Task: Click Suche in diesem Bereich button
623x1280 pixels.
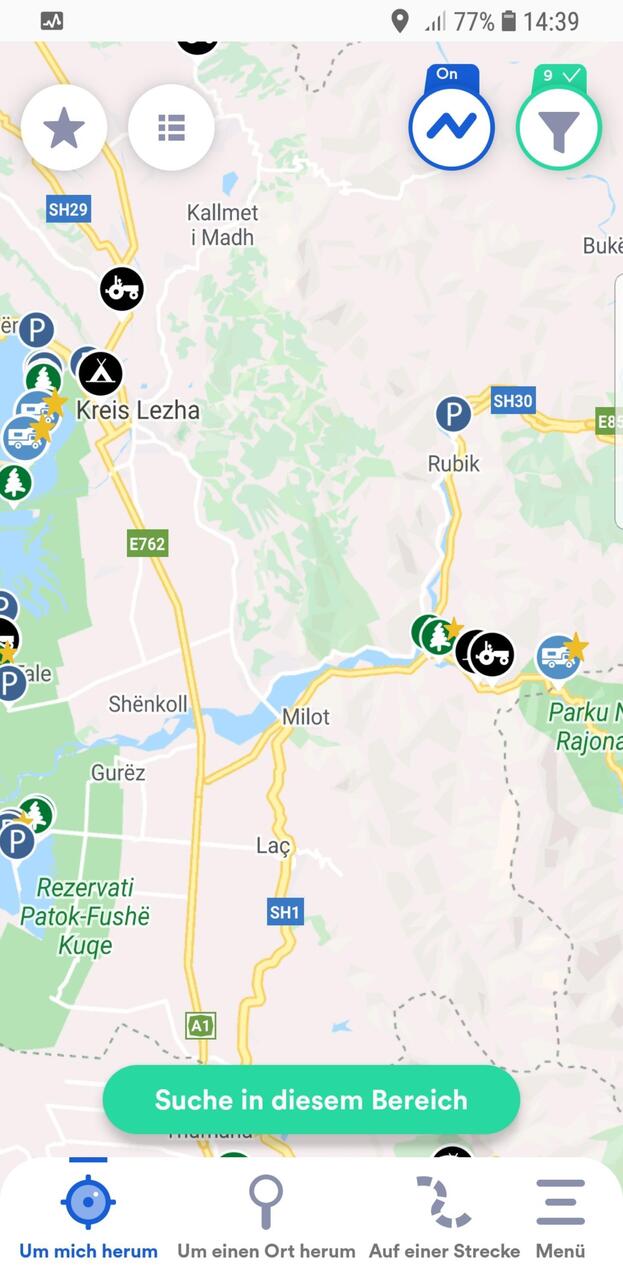Action: click(311, 1100)
